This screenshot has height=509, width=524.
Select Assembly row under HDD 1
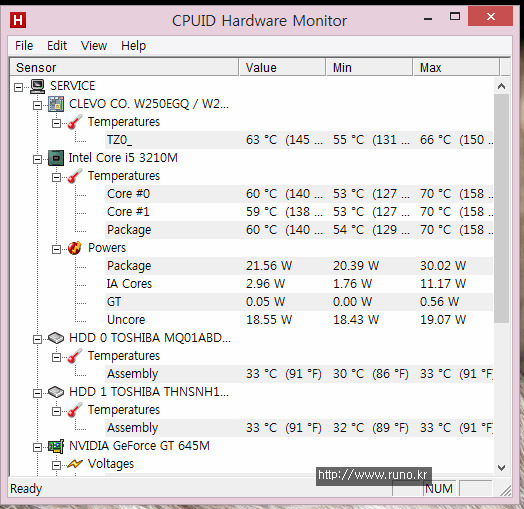[299, 428]
